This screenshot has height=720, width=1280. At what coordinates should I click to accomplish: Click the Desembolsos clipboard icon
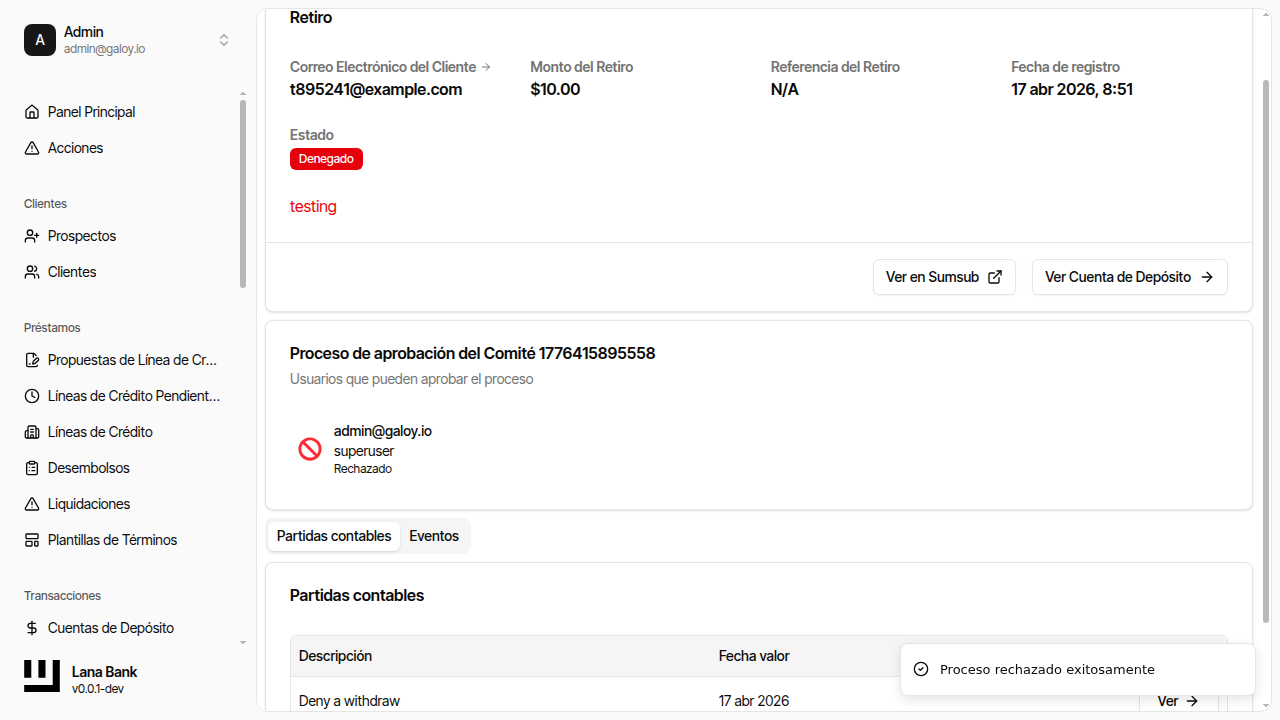[32, 468]
